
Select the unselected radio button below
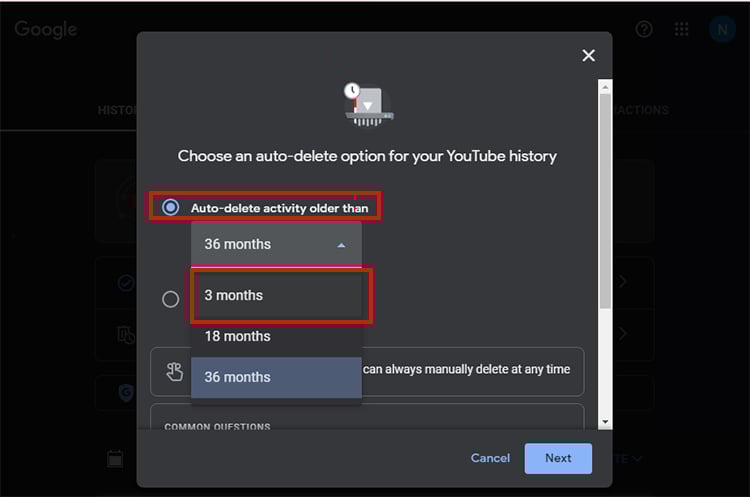pyautogui.click(x=171, y=298)
